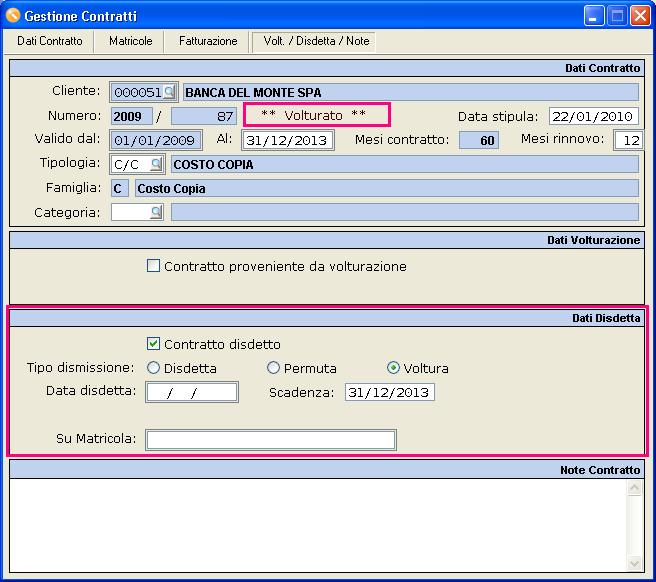This screenshot has height=582, width=656.
Task: Open the Tipologia lookup magnifier icon
Action: point(156,164)
